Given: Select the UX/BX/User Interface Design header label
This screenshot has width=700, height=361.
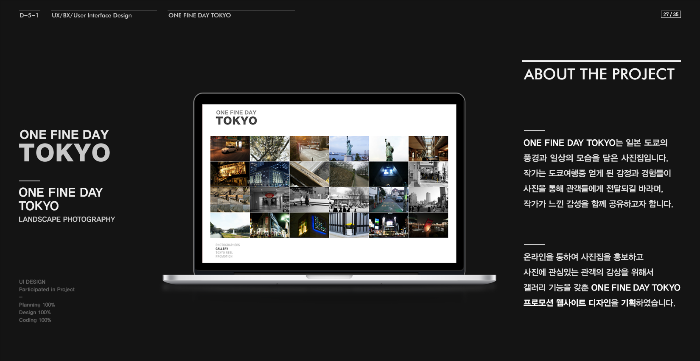Looking at the screenshot, I should 92,15.
